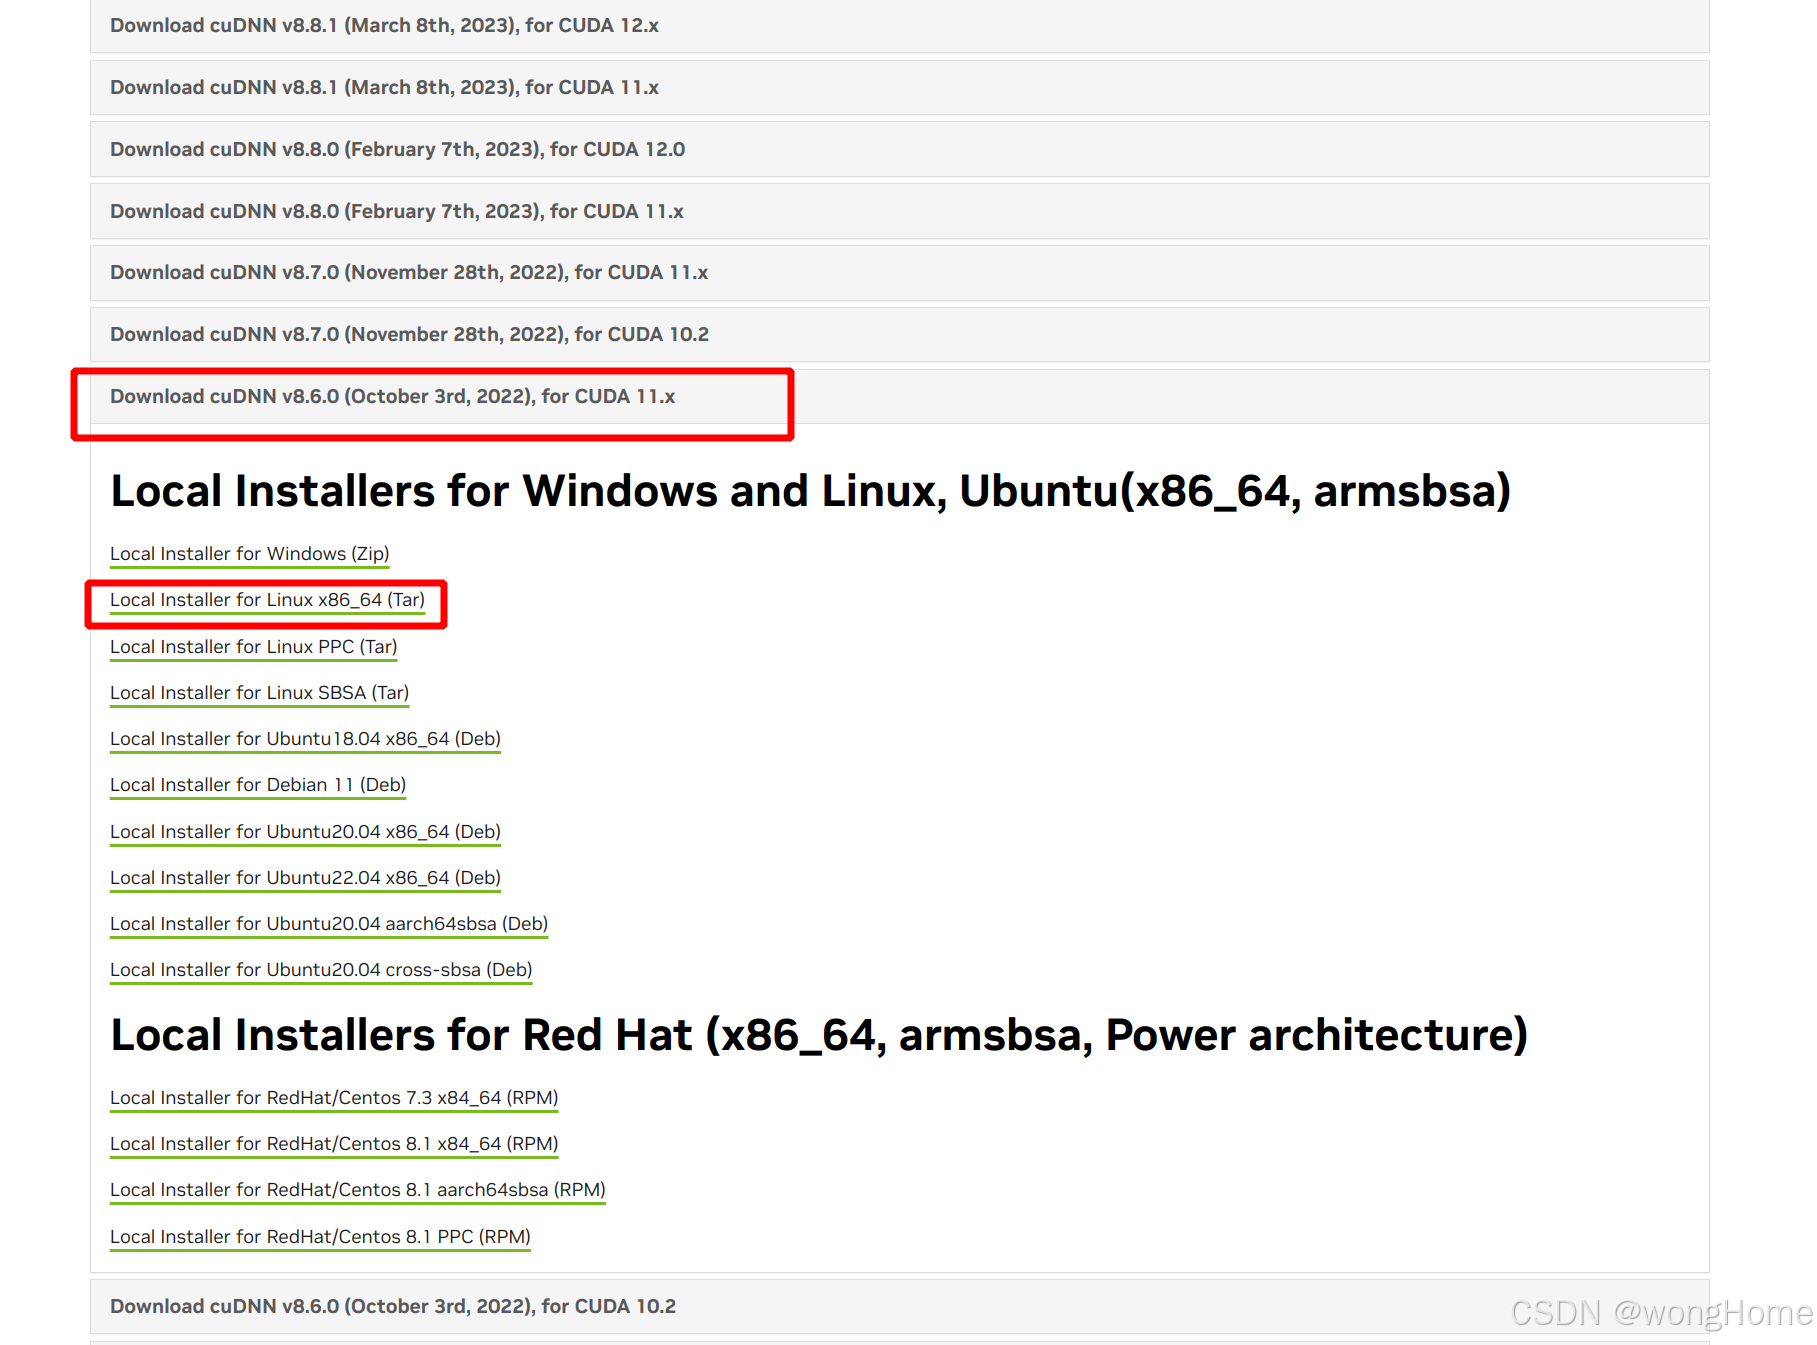This screenshot has width=1817, height=1345.
Task: Open RedHat/Centos 8.1 aarch64sbsa (RPM) link
Action: click(x=358, y=1190)
